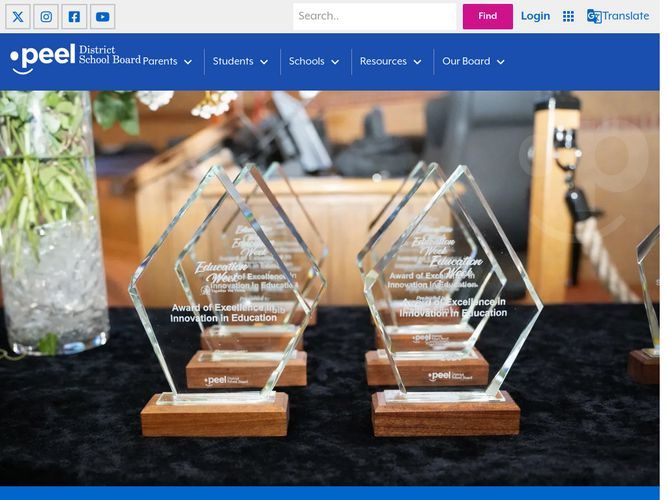668x500 pixels.
Task: Open the Instagram social icon
Action: pos(46,17)
